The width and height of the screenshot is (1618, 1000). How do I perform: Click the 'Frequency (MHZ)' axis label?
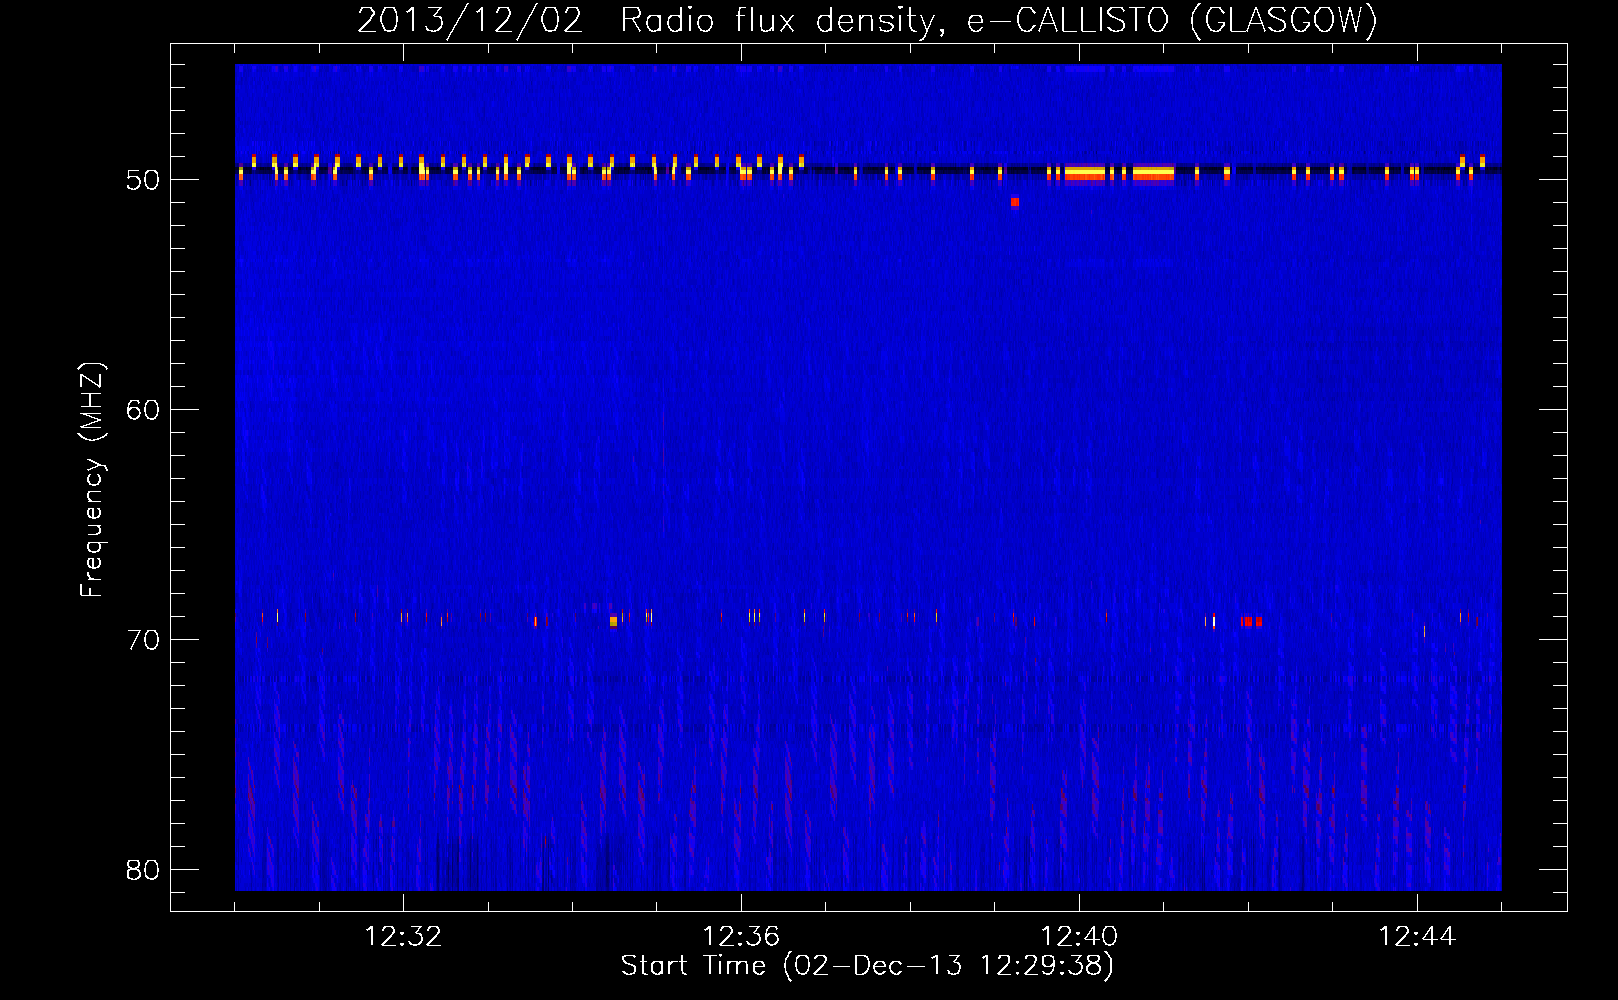click(92, 480)
